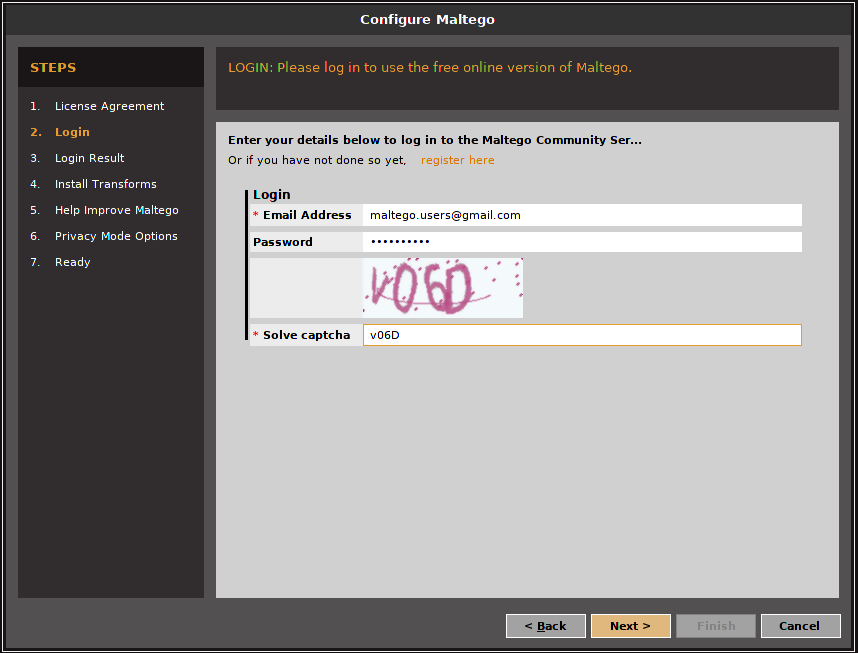
Task: Go to the Login Result step
Action: 89,158
